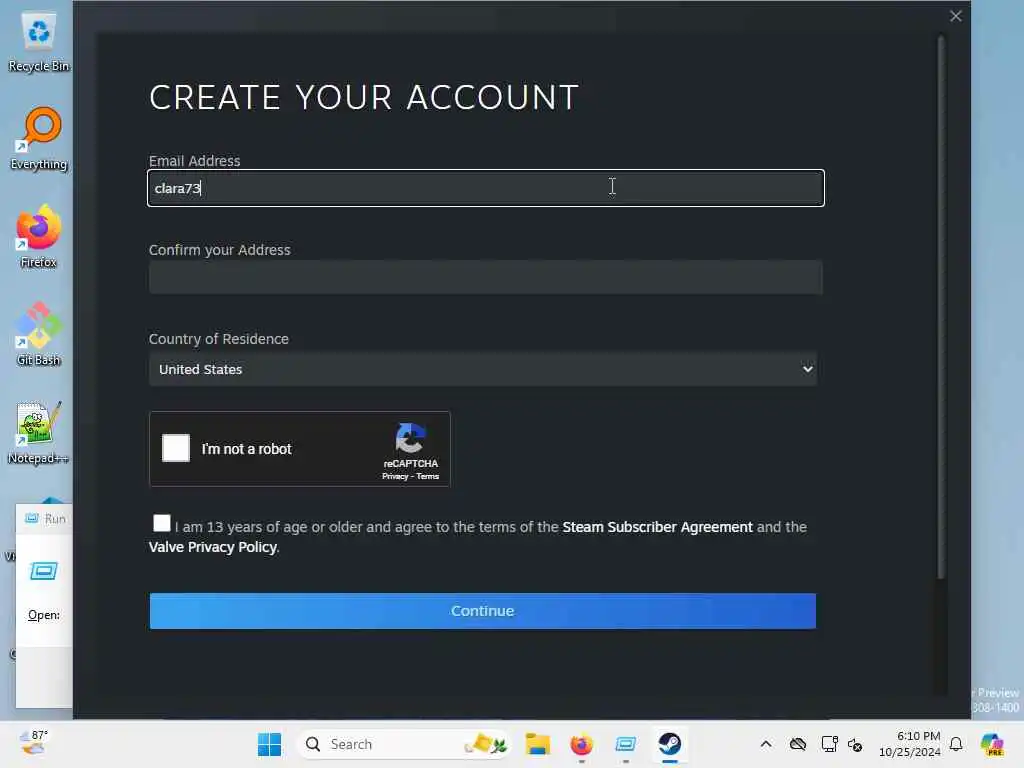This screenshot has height=768, width=1024.
Task: Click the cloud sync tray icon
Action: 797,744
